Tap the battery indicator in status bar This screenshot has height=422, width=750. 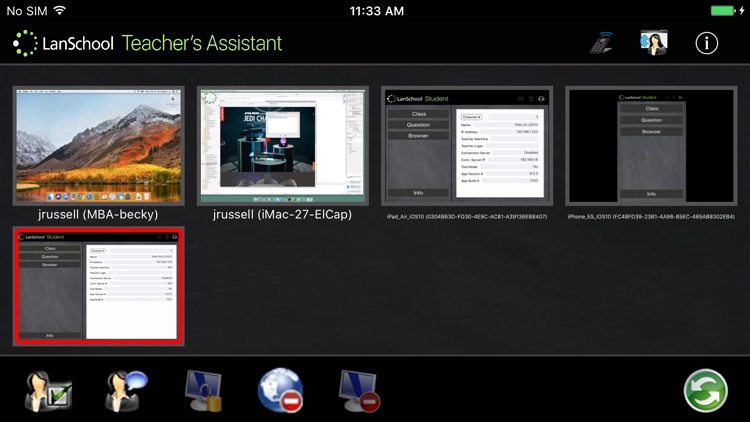point(723,11)
